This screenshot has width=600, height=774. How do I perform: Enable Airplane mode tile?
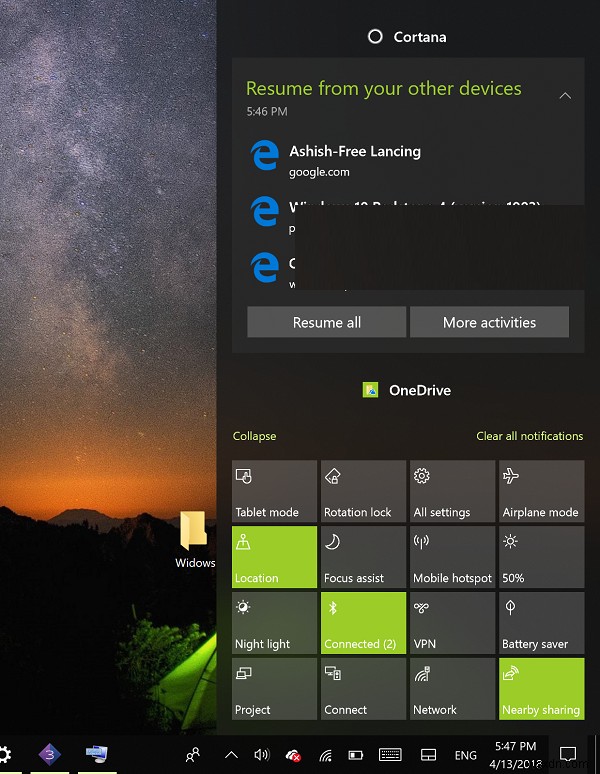pos(542,491)
